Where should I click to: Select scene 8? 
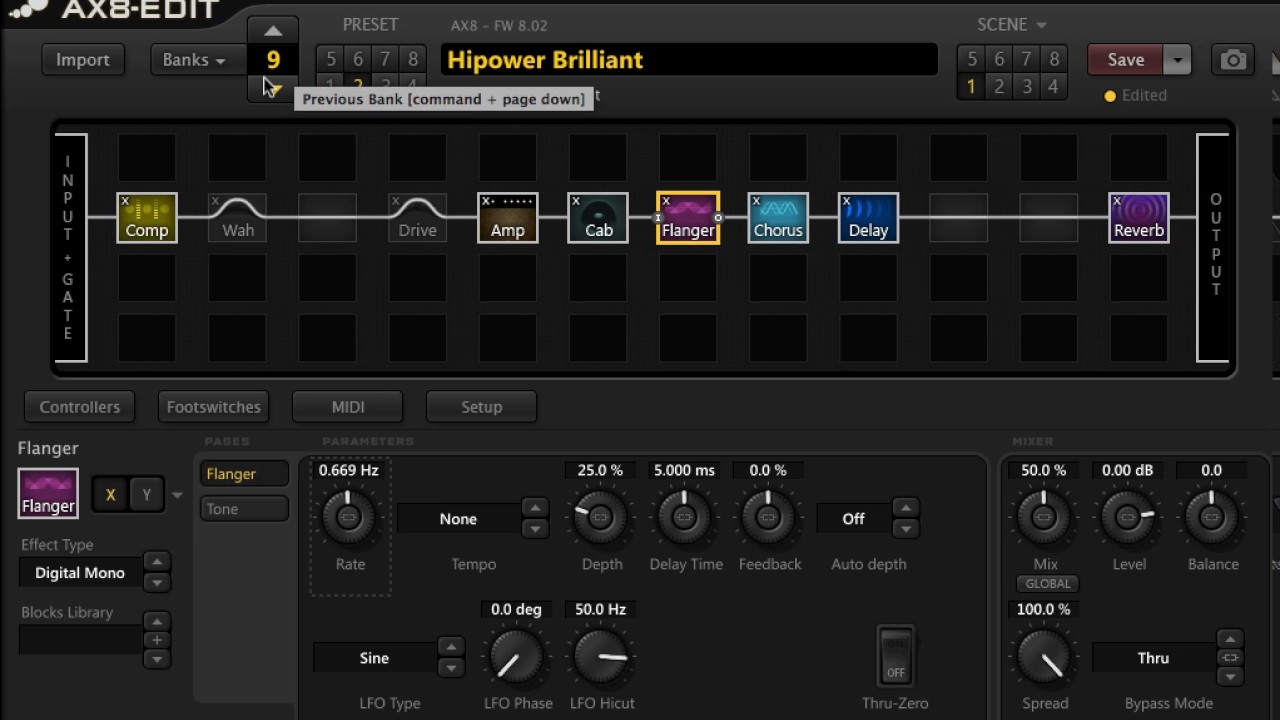[x=1053, y=60]
